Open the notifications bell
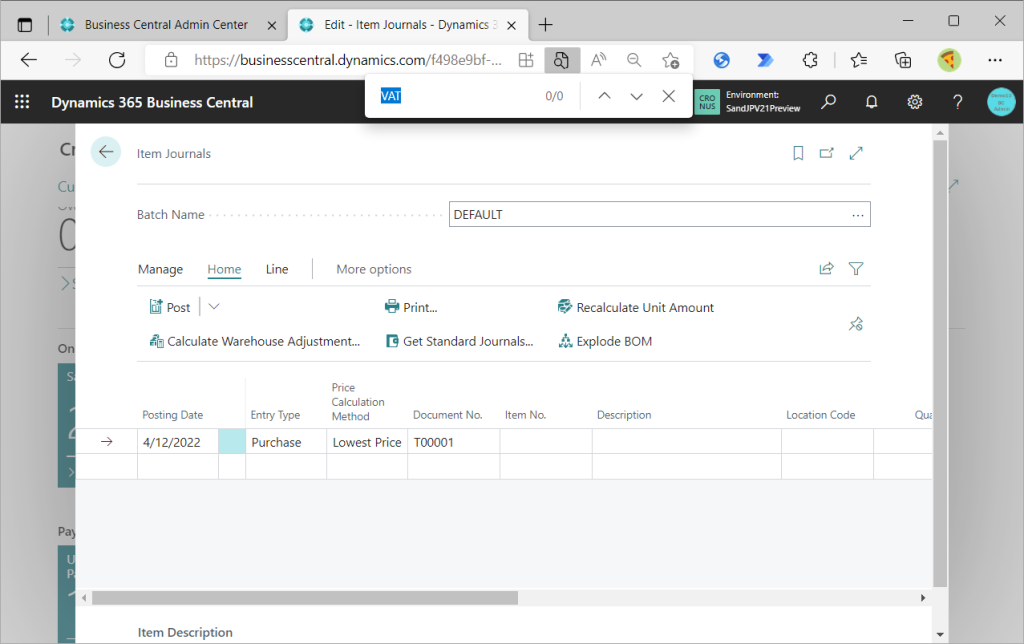This screenshot has width=1024, height=644. tap(871, 102)
